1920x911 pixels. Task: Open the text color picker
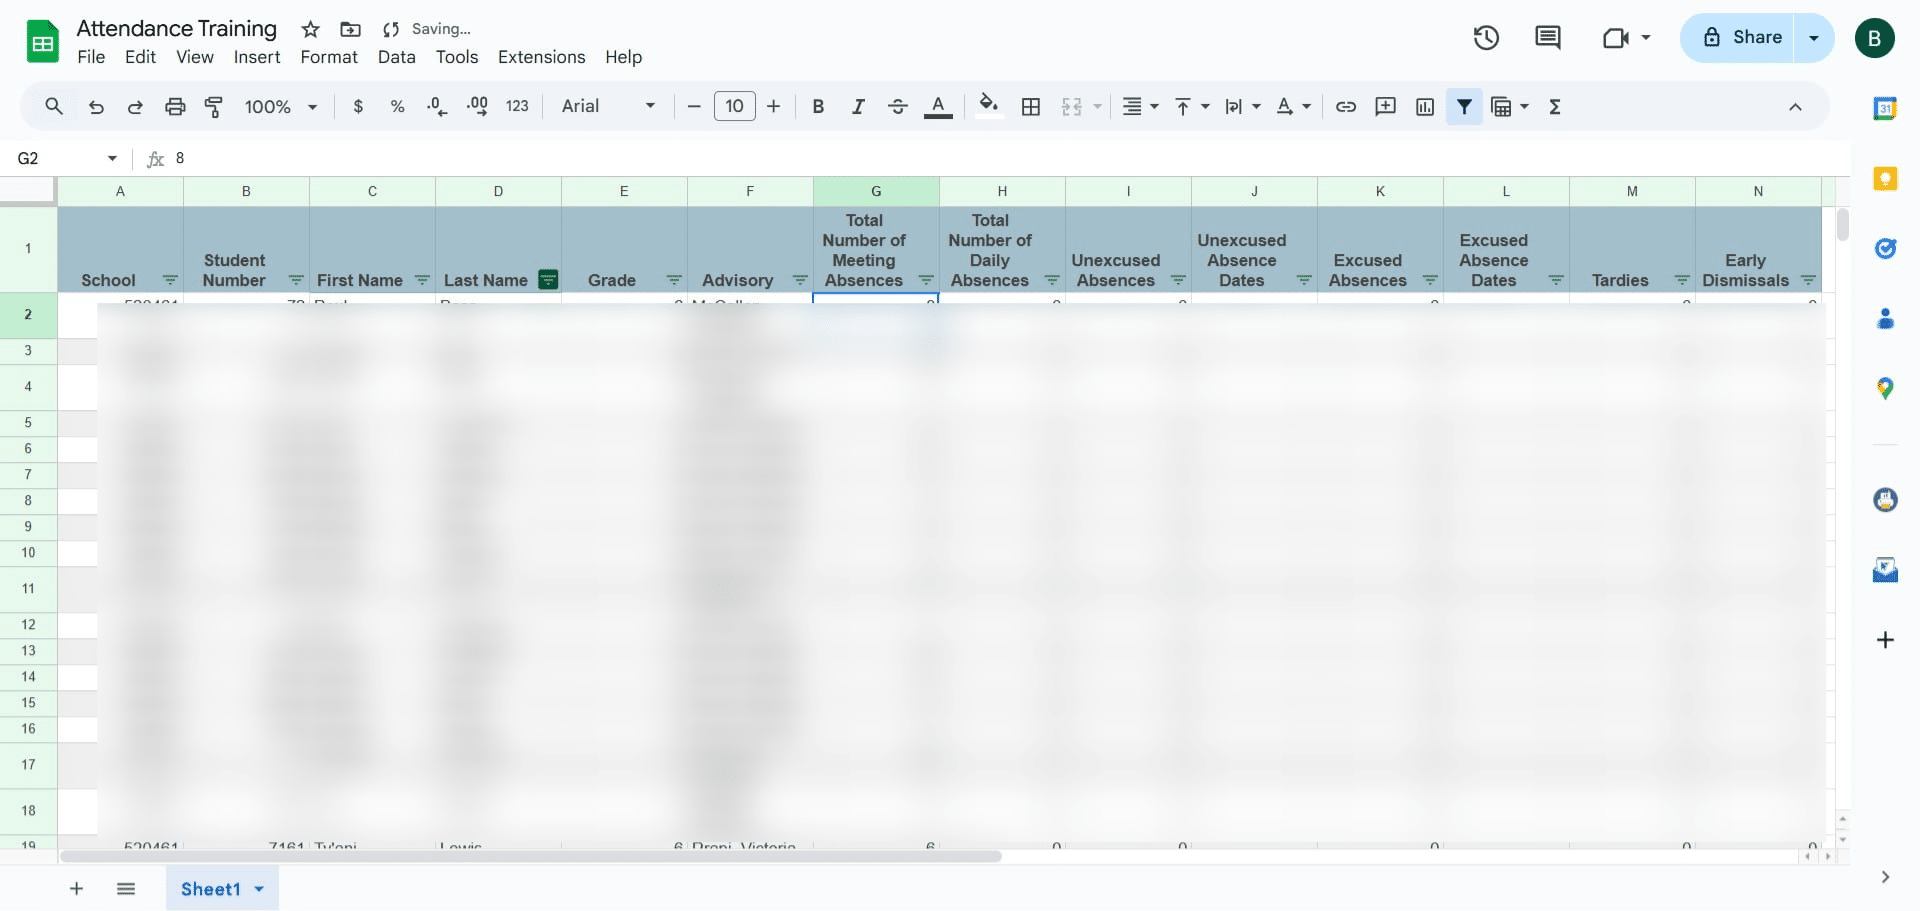(938, 106)
